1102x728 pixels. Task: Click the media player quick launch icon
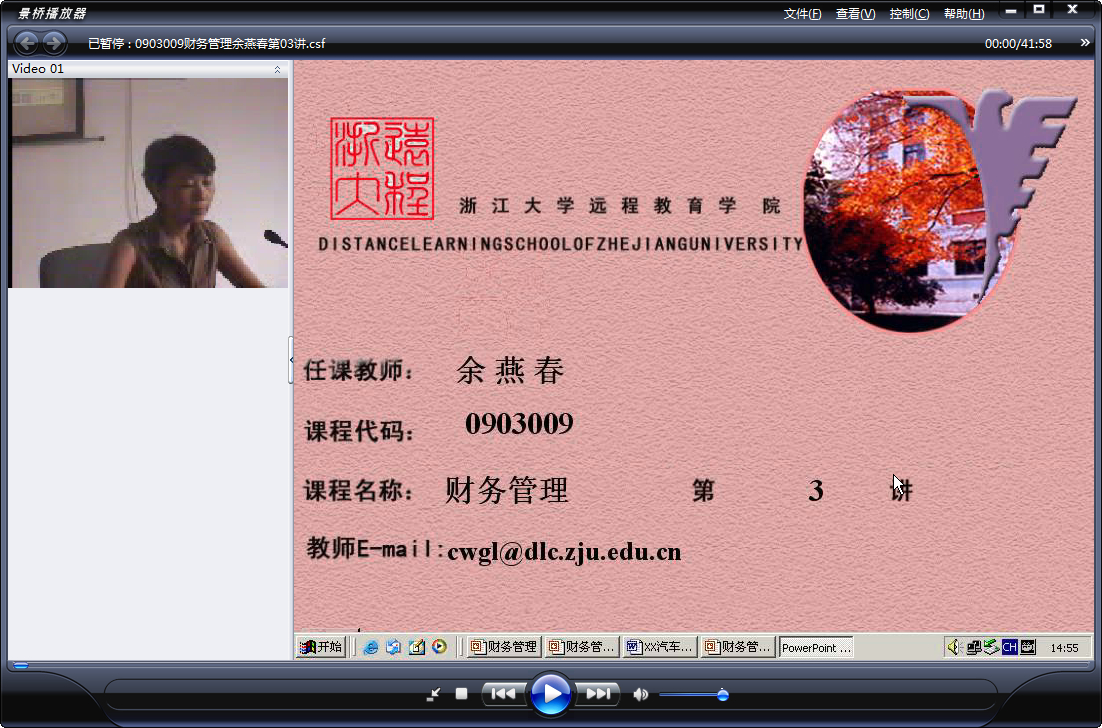coord(439,646)
